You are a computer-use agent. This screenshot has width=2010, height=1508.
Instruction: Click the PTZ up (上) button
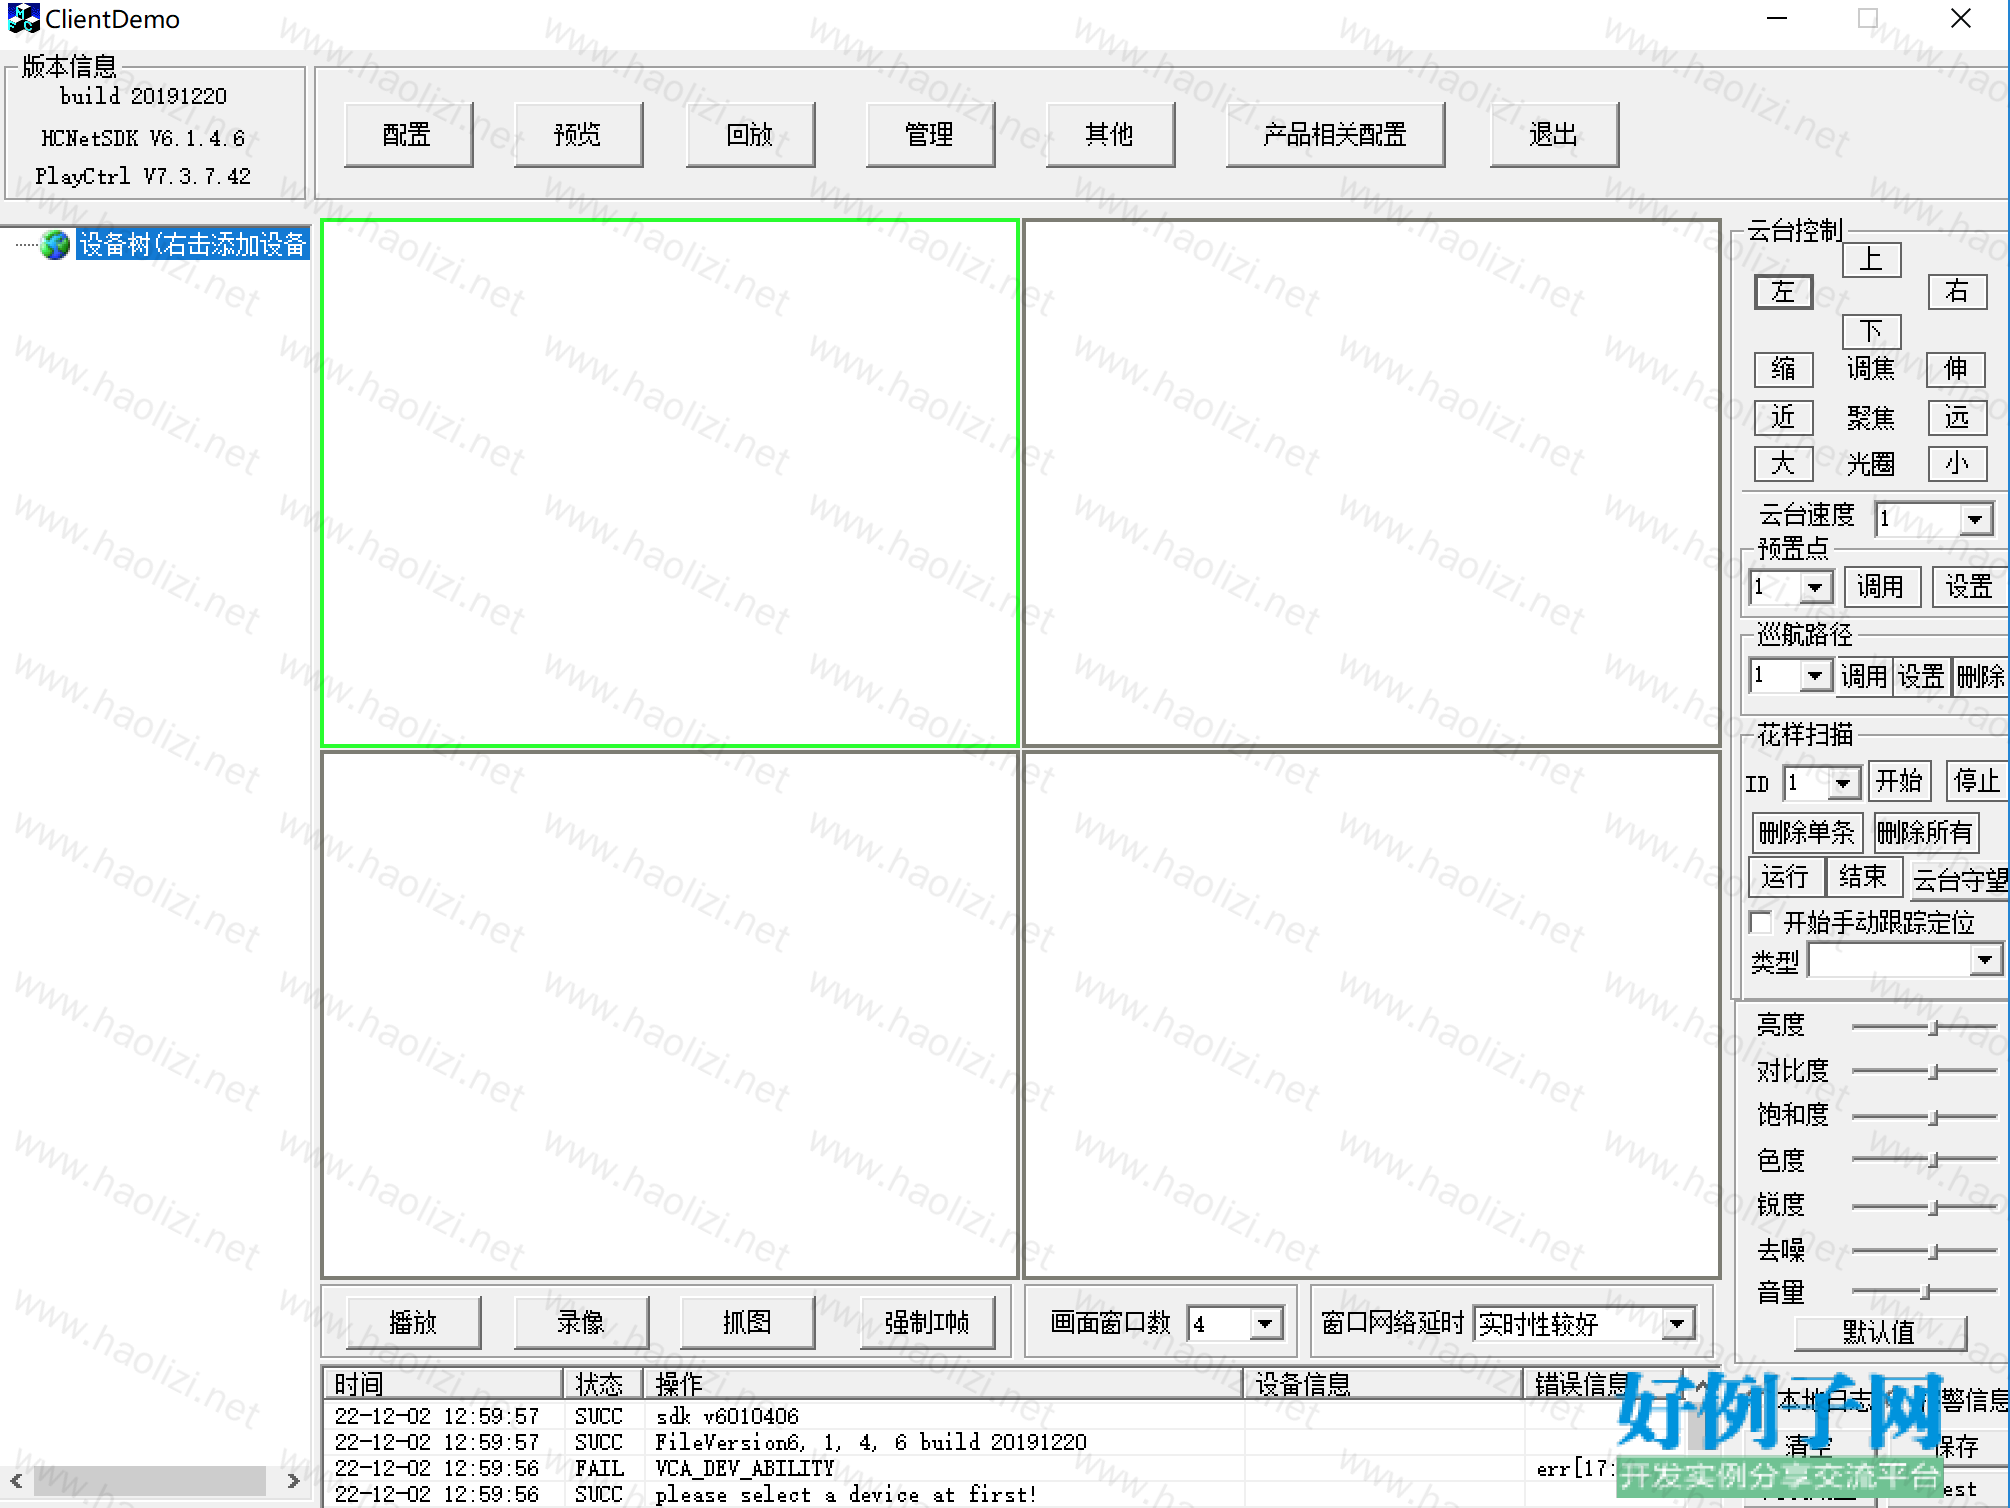(1870, 261)
